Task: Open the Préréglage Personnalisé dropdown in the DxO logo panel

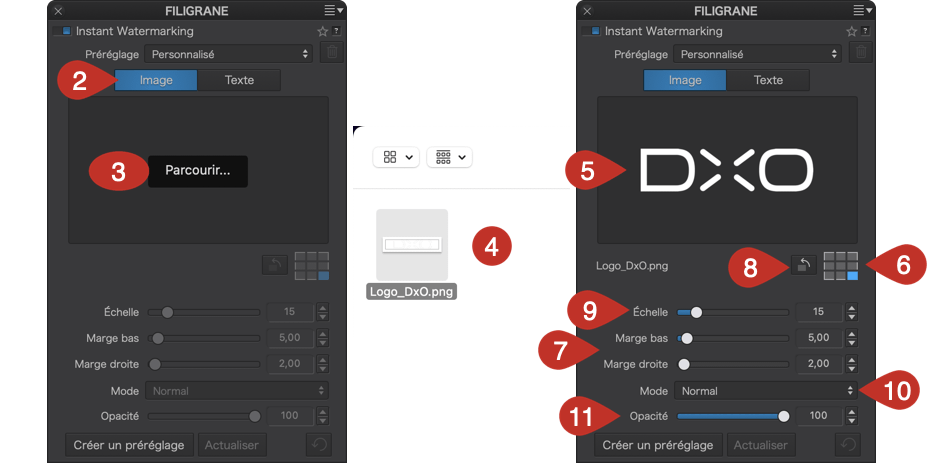Action: coord(757,53)
